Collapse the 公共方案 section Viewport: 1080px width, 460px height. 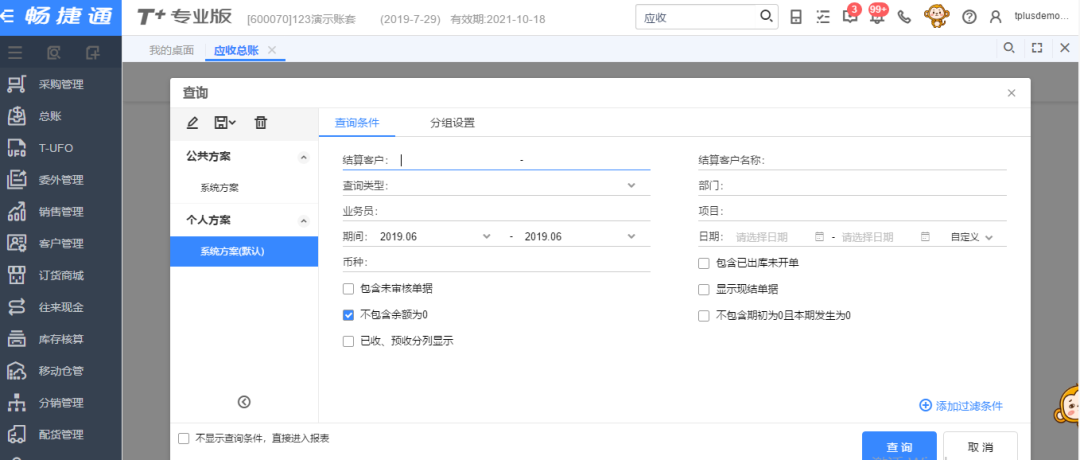tap(303, 157)
